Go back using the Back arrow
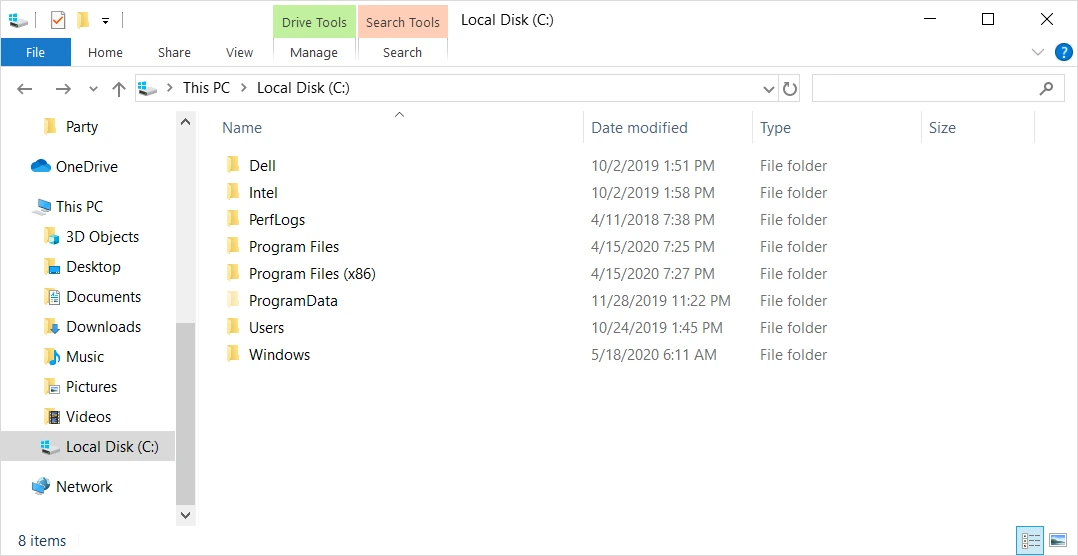Screen dimensions: 1078x556 [x=24, y=89]
